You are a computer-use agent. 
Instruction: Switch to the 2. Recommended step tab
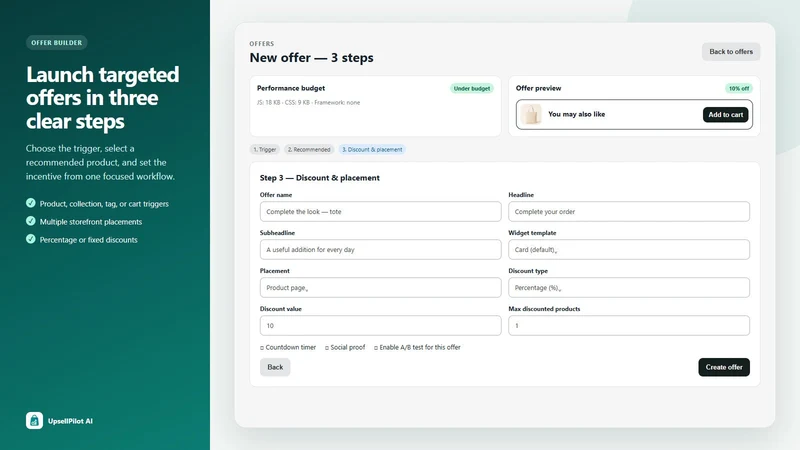click(x=309, y=149)
